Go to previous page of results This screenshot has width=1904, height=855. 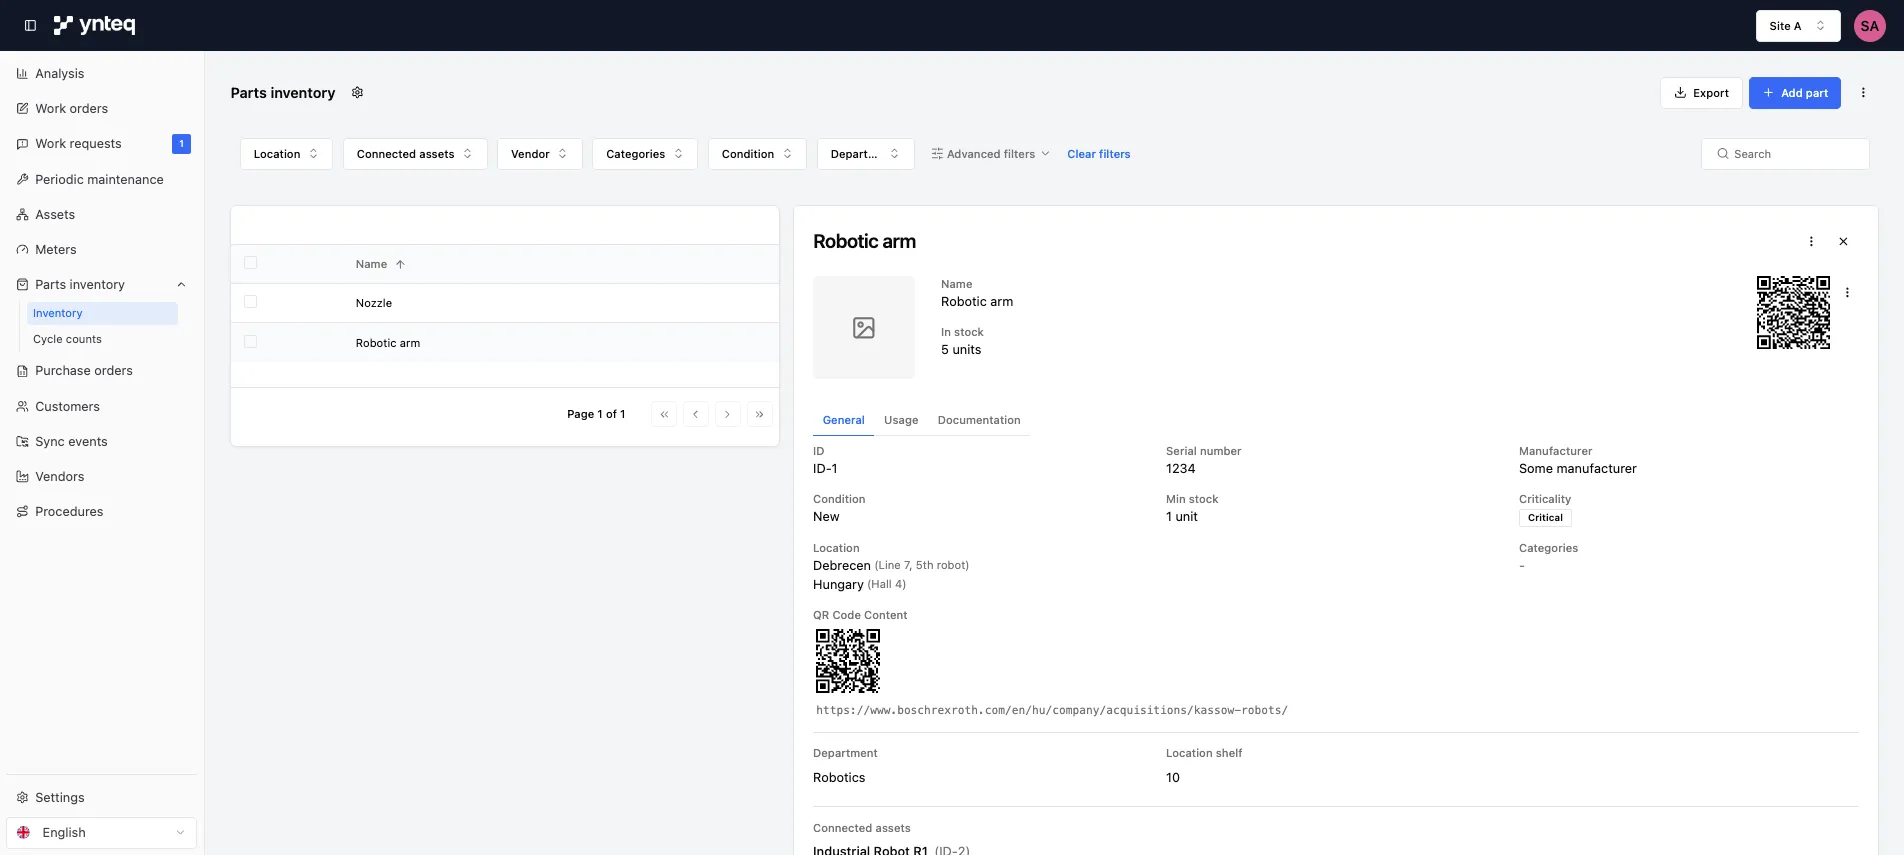pyautogui.click(x=696, y=414)
